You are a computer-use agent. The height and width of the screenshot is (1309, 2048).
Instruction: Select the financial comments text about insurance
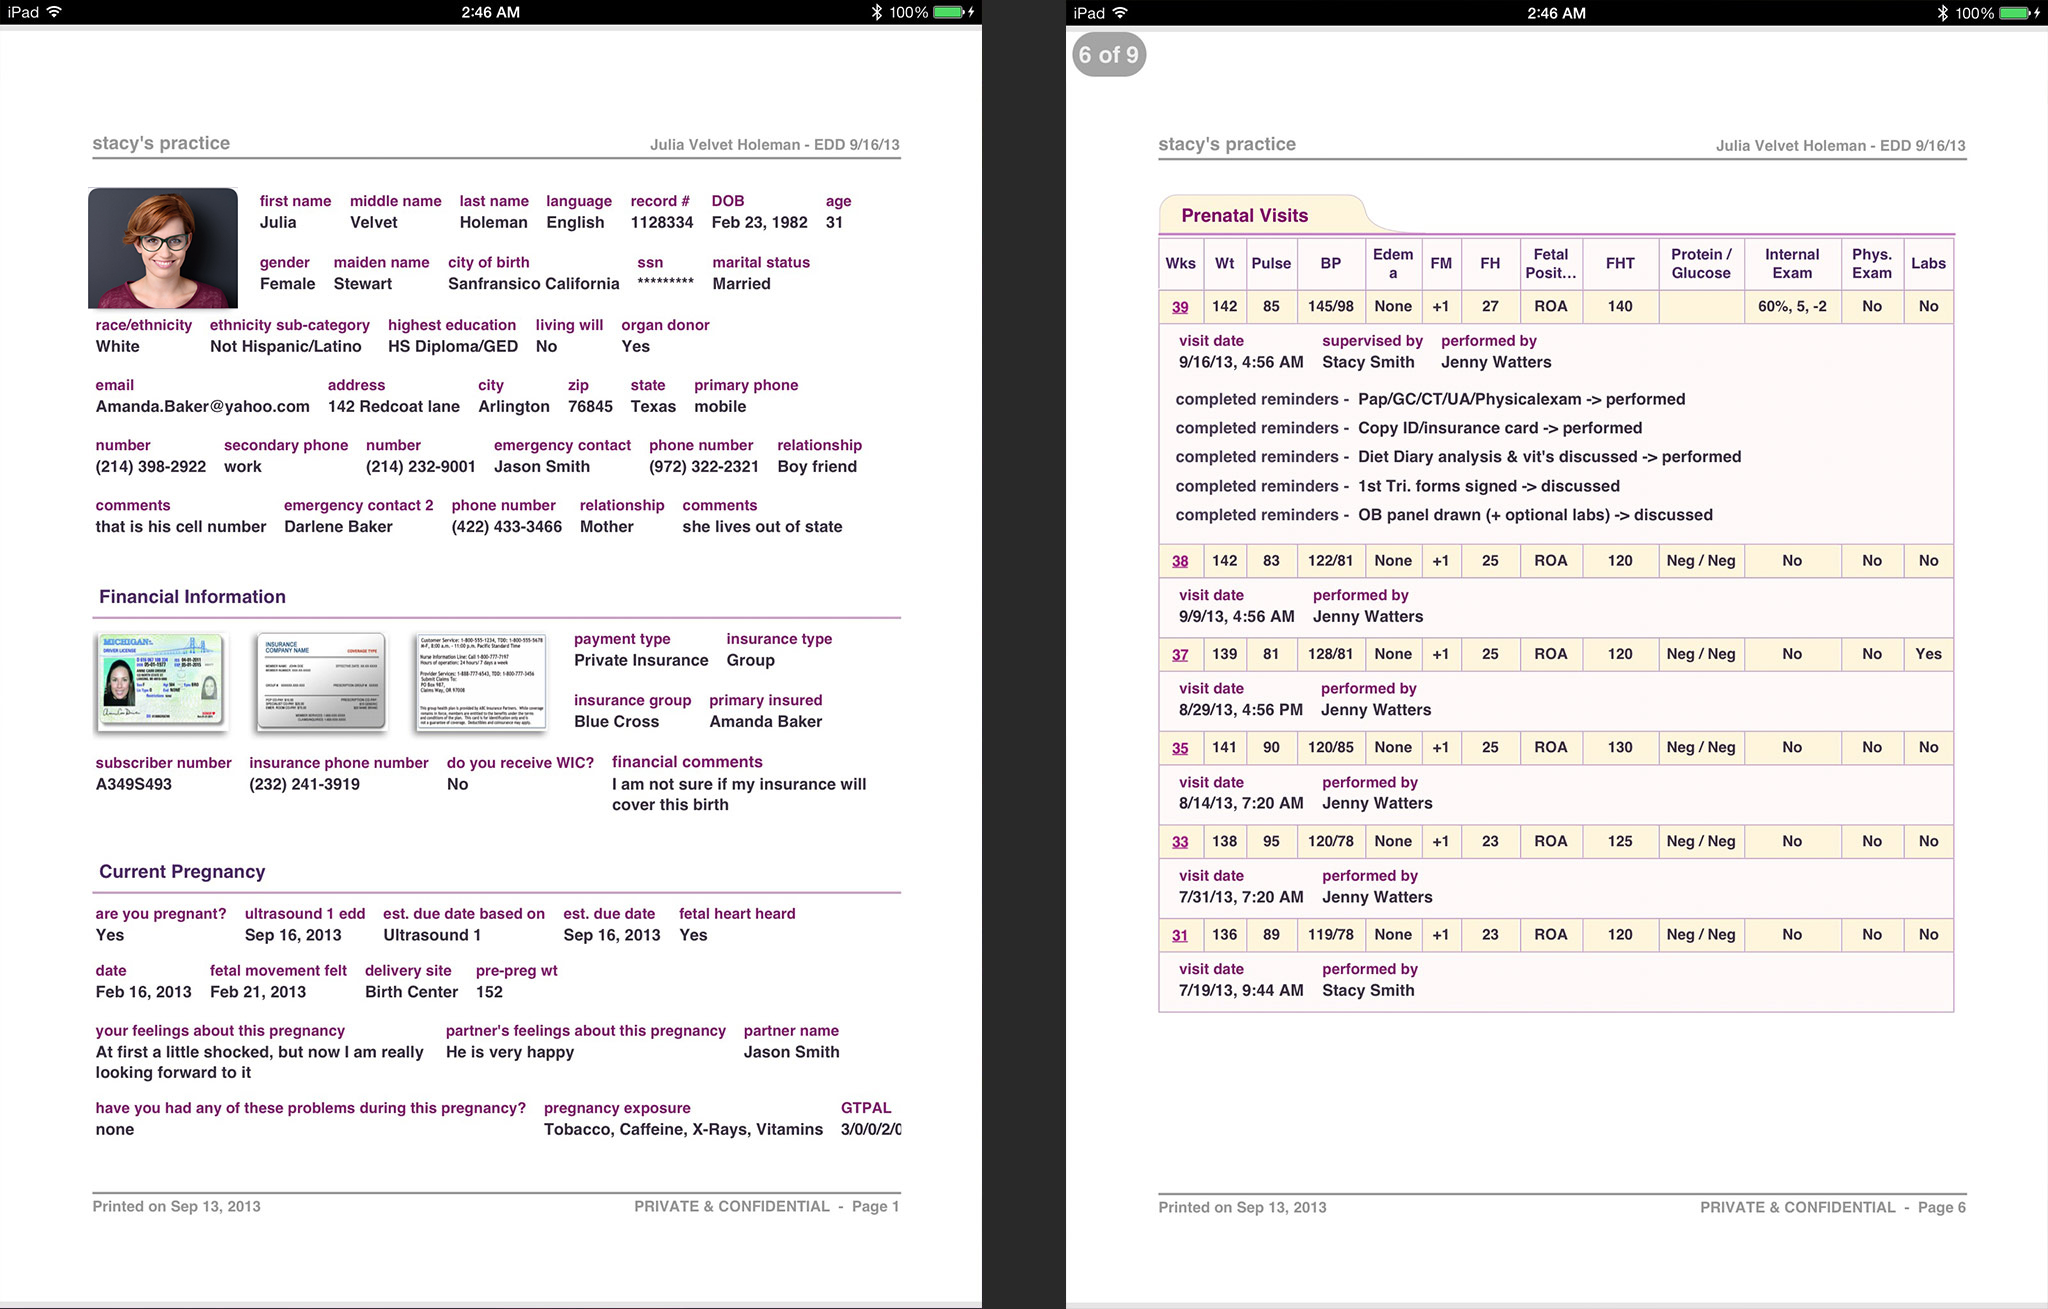pos(739,795)
